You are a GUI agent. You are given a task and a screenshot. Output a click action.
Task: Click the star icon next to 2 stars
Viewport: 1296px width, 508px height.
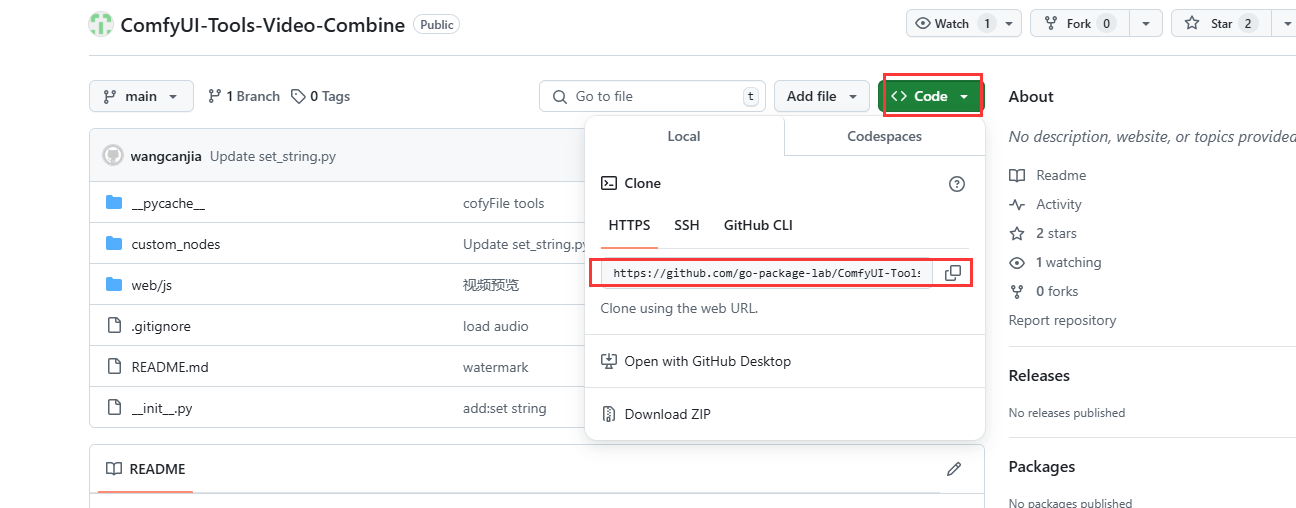point(1017,233)
